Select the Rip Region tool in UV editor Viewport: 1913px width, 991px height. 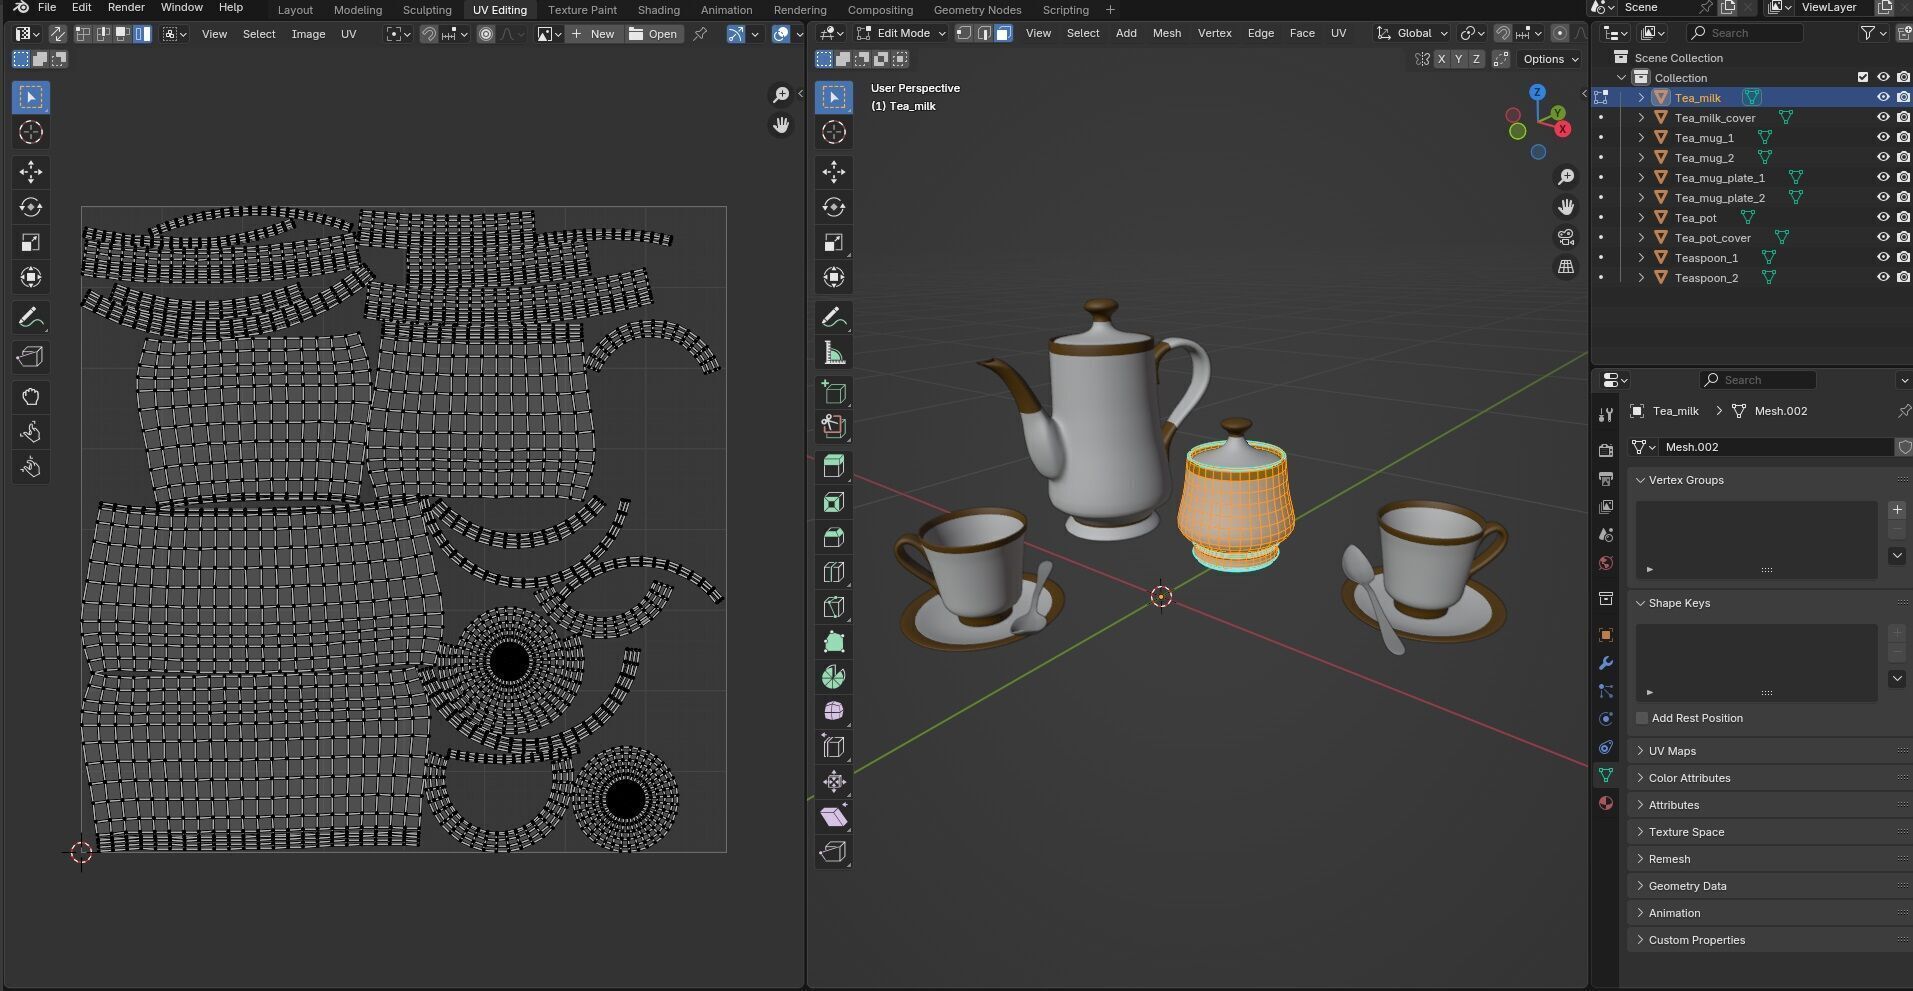pyautogui.click(x=31, y=357)
